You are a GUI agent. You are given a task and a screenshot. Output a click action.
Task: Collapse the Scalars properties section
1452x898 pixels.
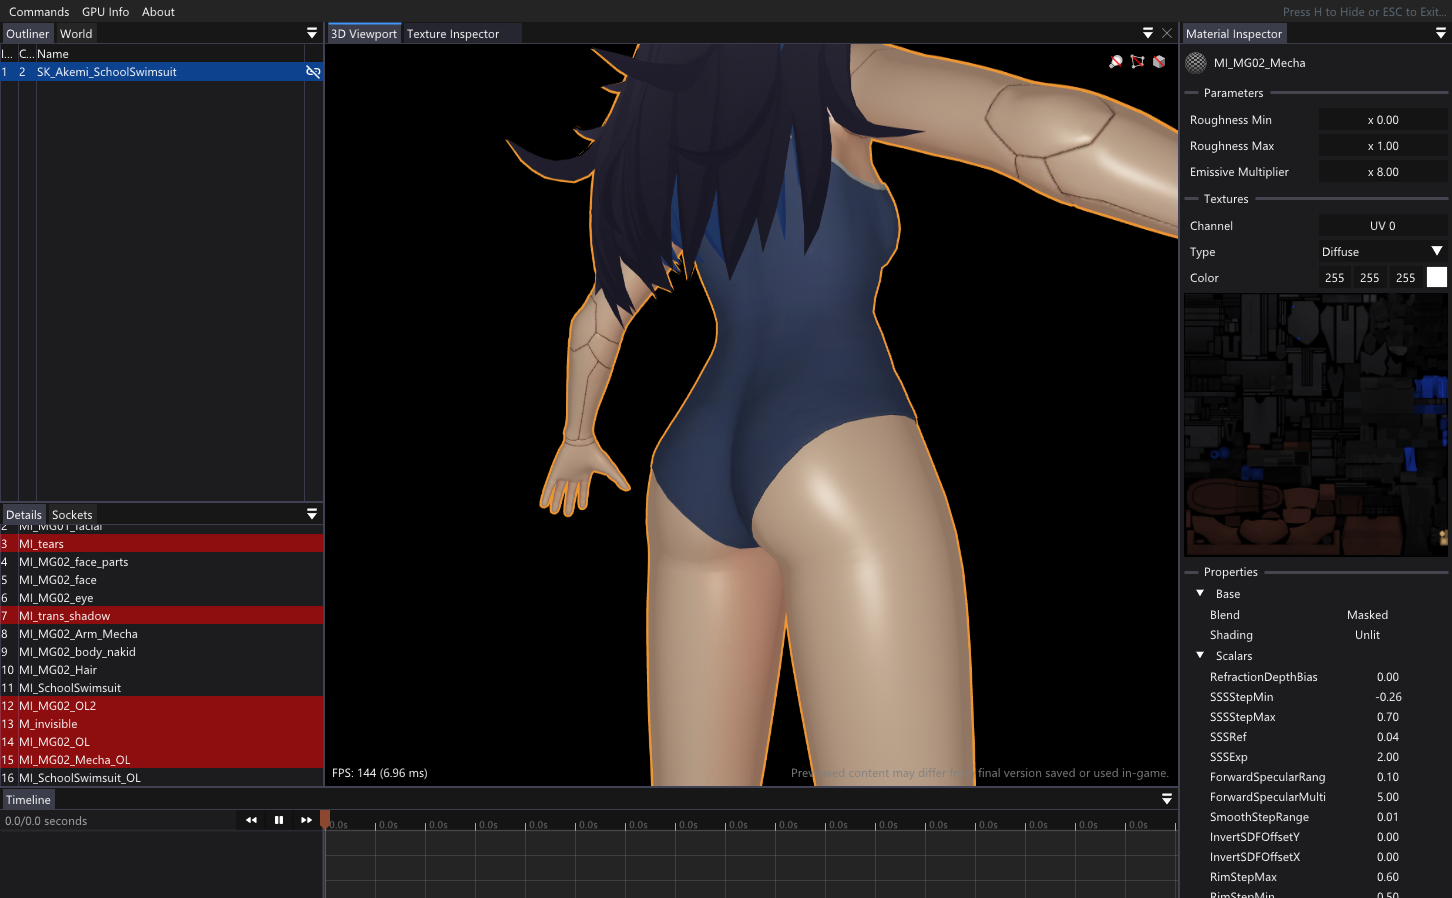point(1200,656)
